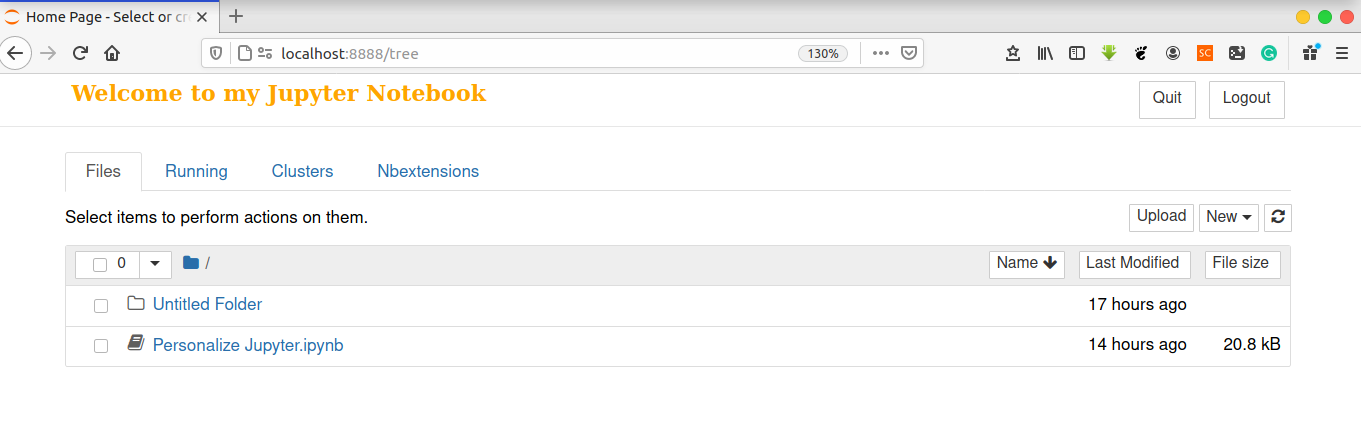The height and width of the screenshot is (432, 1361).
Task: Tick the checkbox for Untitled Folder
Action: tap(101, 305)
